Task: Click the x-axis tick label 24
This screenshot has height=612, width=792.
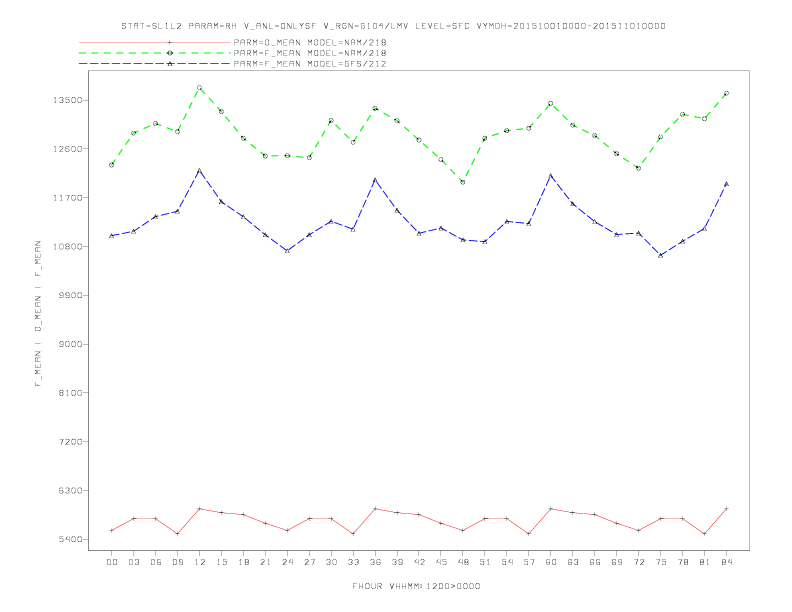Action: (x=287, y=562)
